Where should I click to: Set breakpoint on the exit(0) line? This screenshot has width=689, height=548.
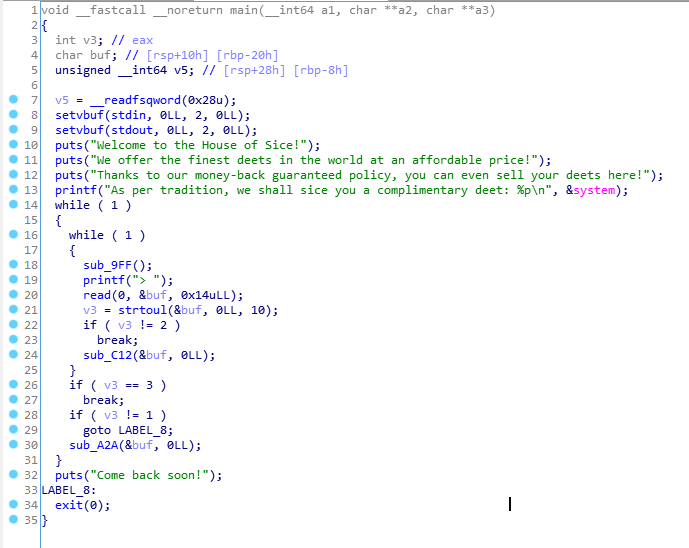(x=14, y=504)
